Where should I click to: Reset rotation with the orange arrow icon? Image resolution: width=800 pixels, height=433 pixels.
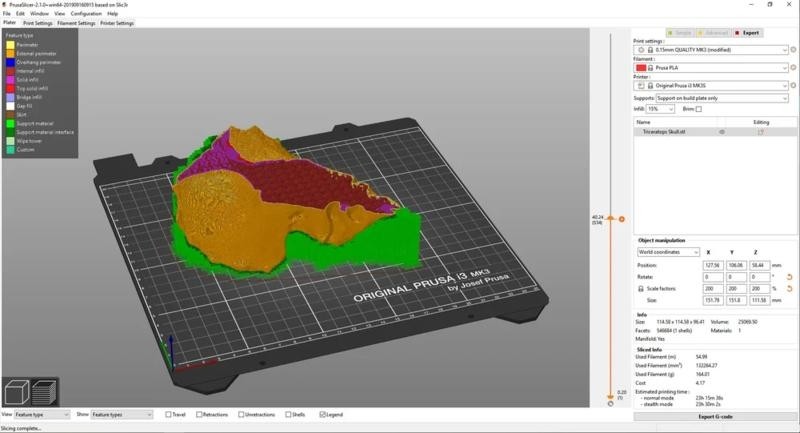pyautogui.click(x=791, y=276)
